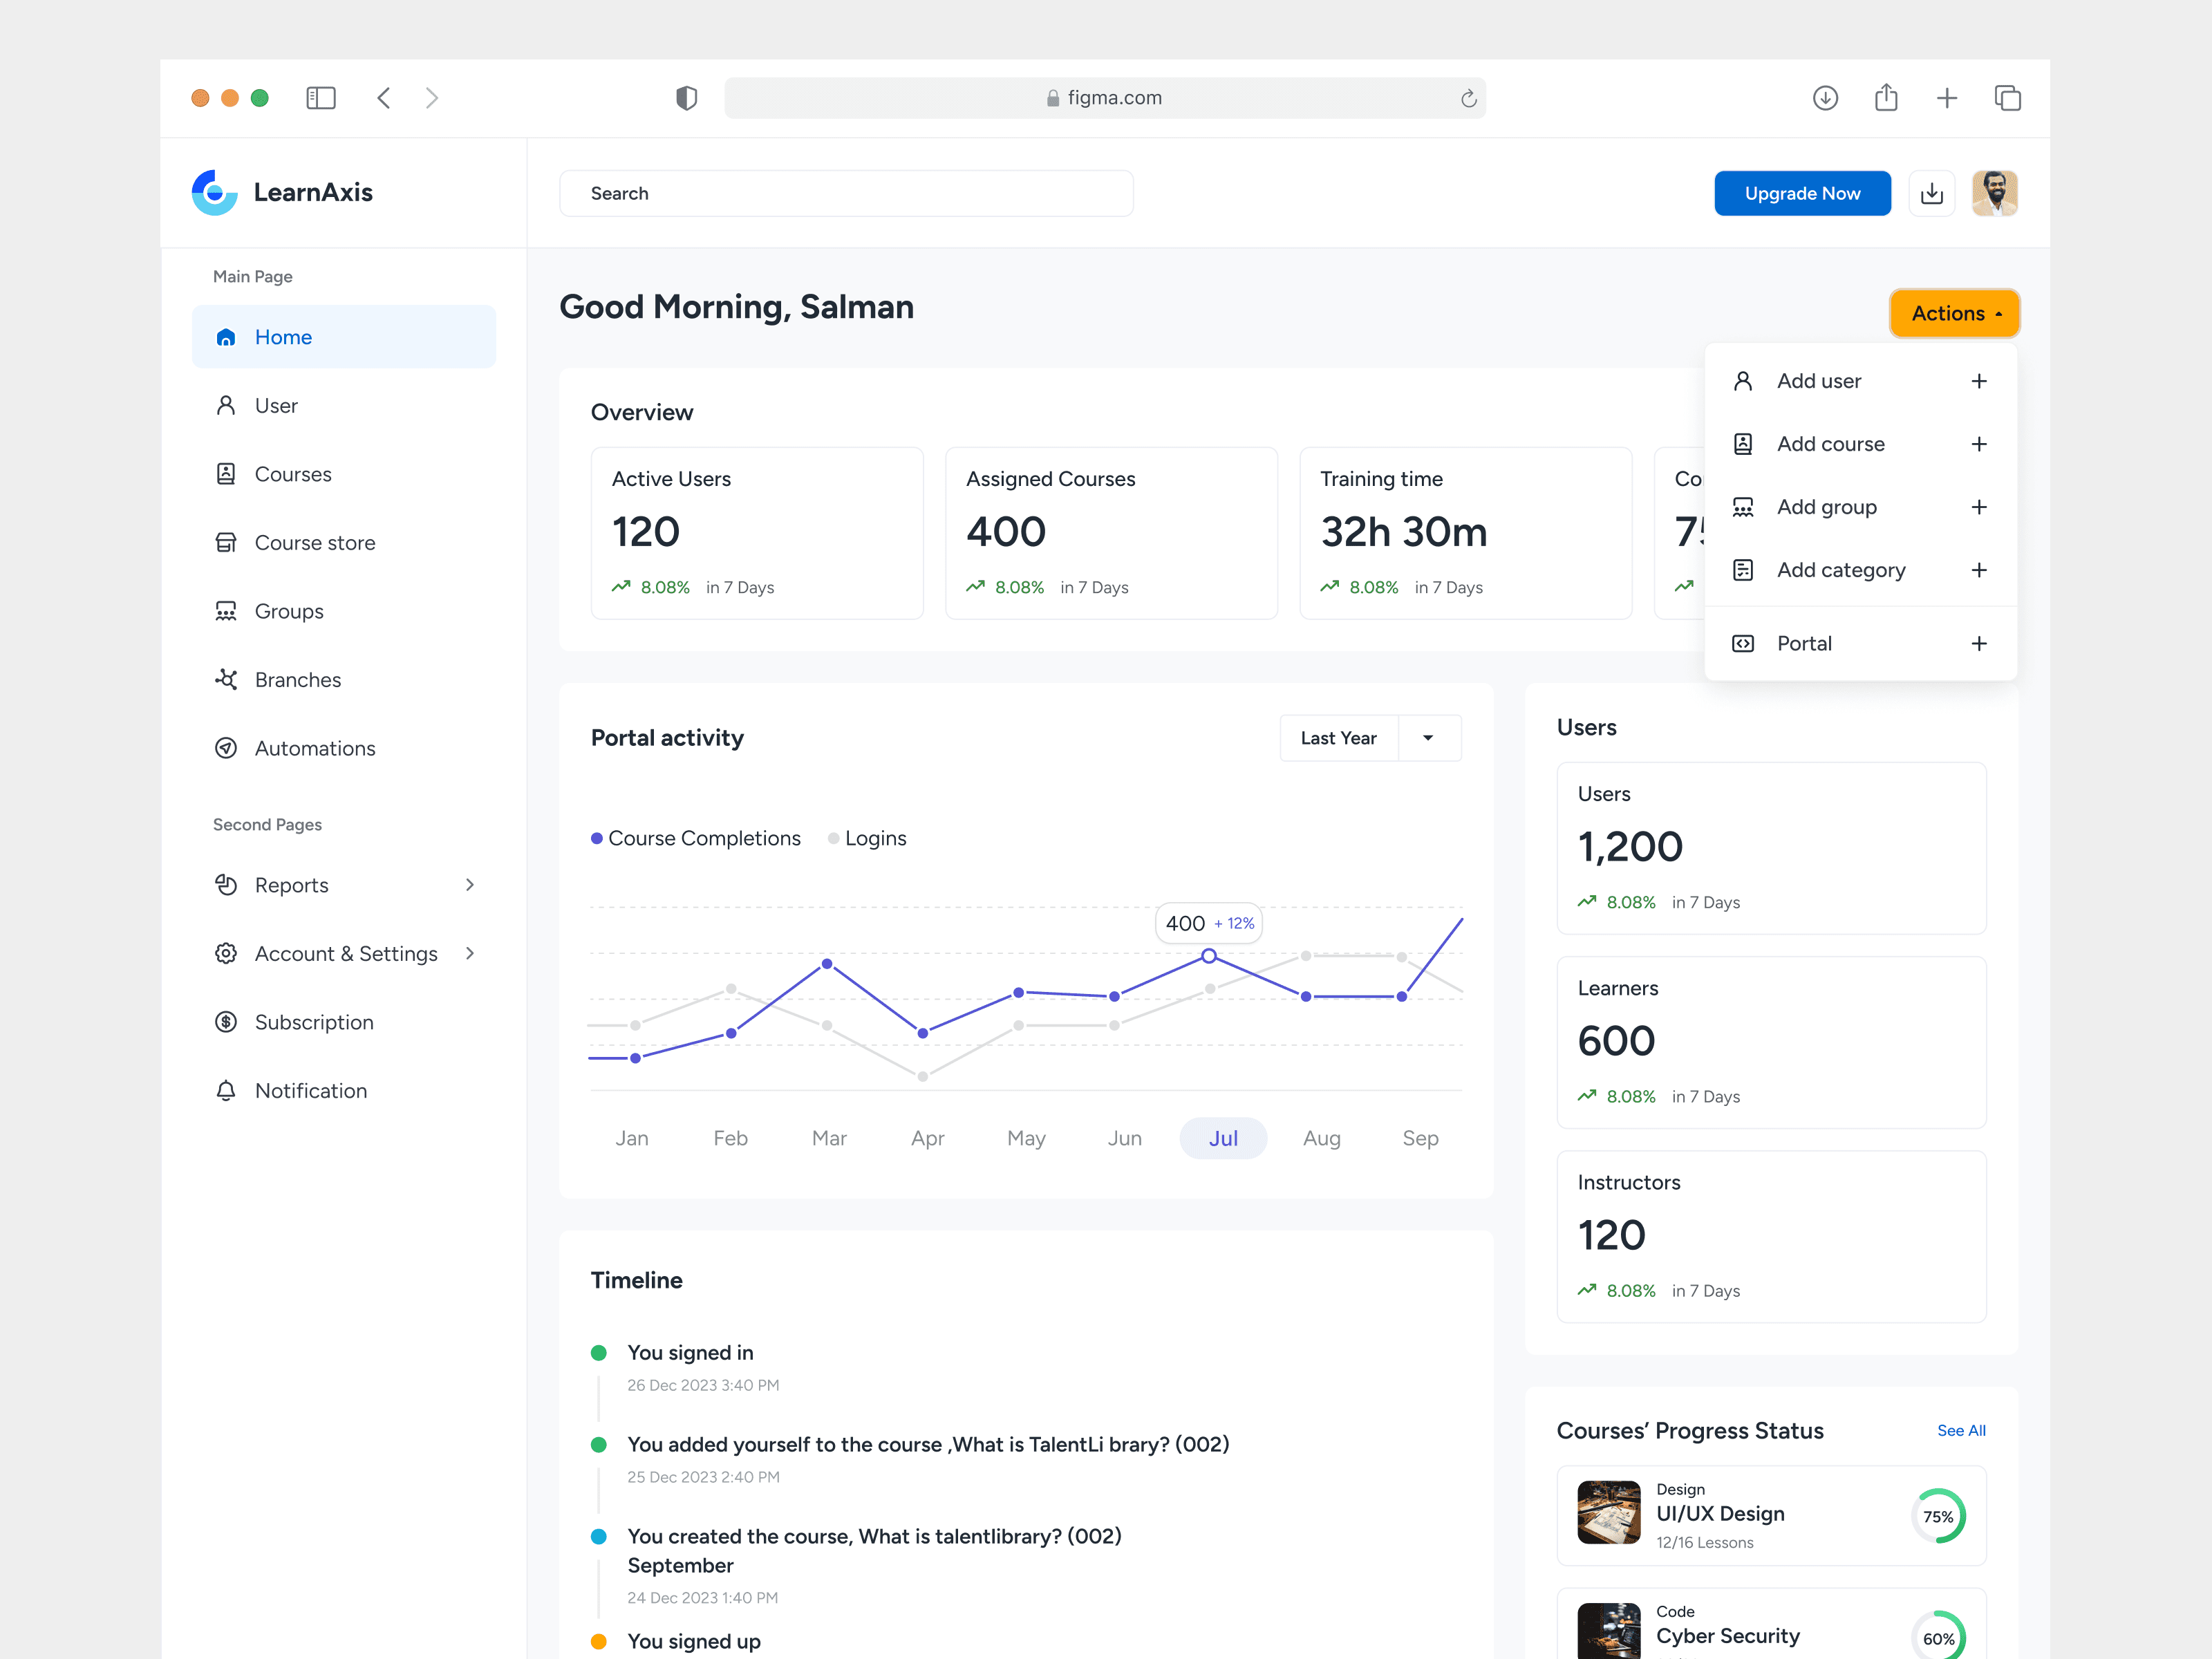Click the plus icon next to Add user
The height and width of the screenshot is (1659, 2212).
tap(1978, 381)
